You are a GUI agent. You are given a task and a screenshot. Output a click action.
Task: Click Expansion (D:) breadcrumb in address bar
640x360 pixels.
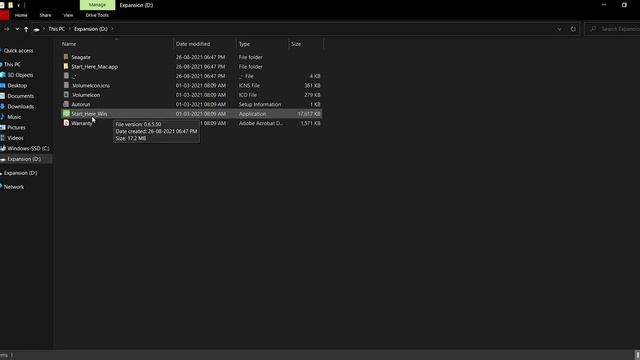pos(91,29)
